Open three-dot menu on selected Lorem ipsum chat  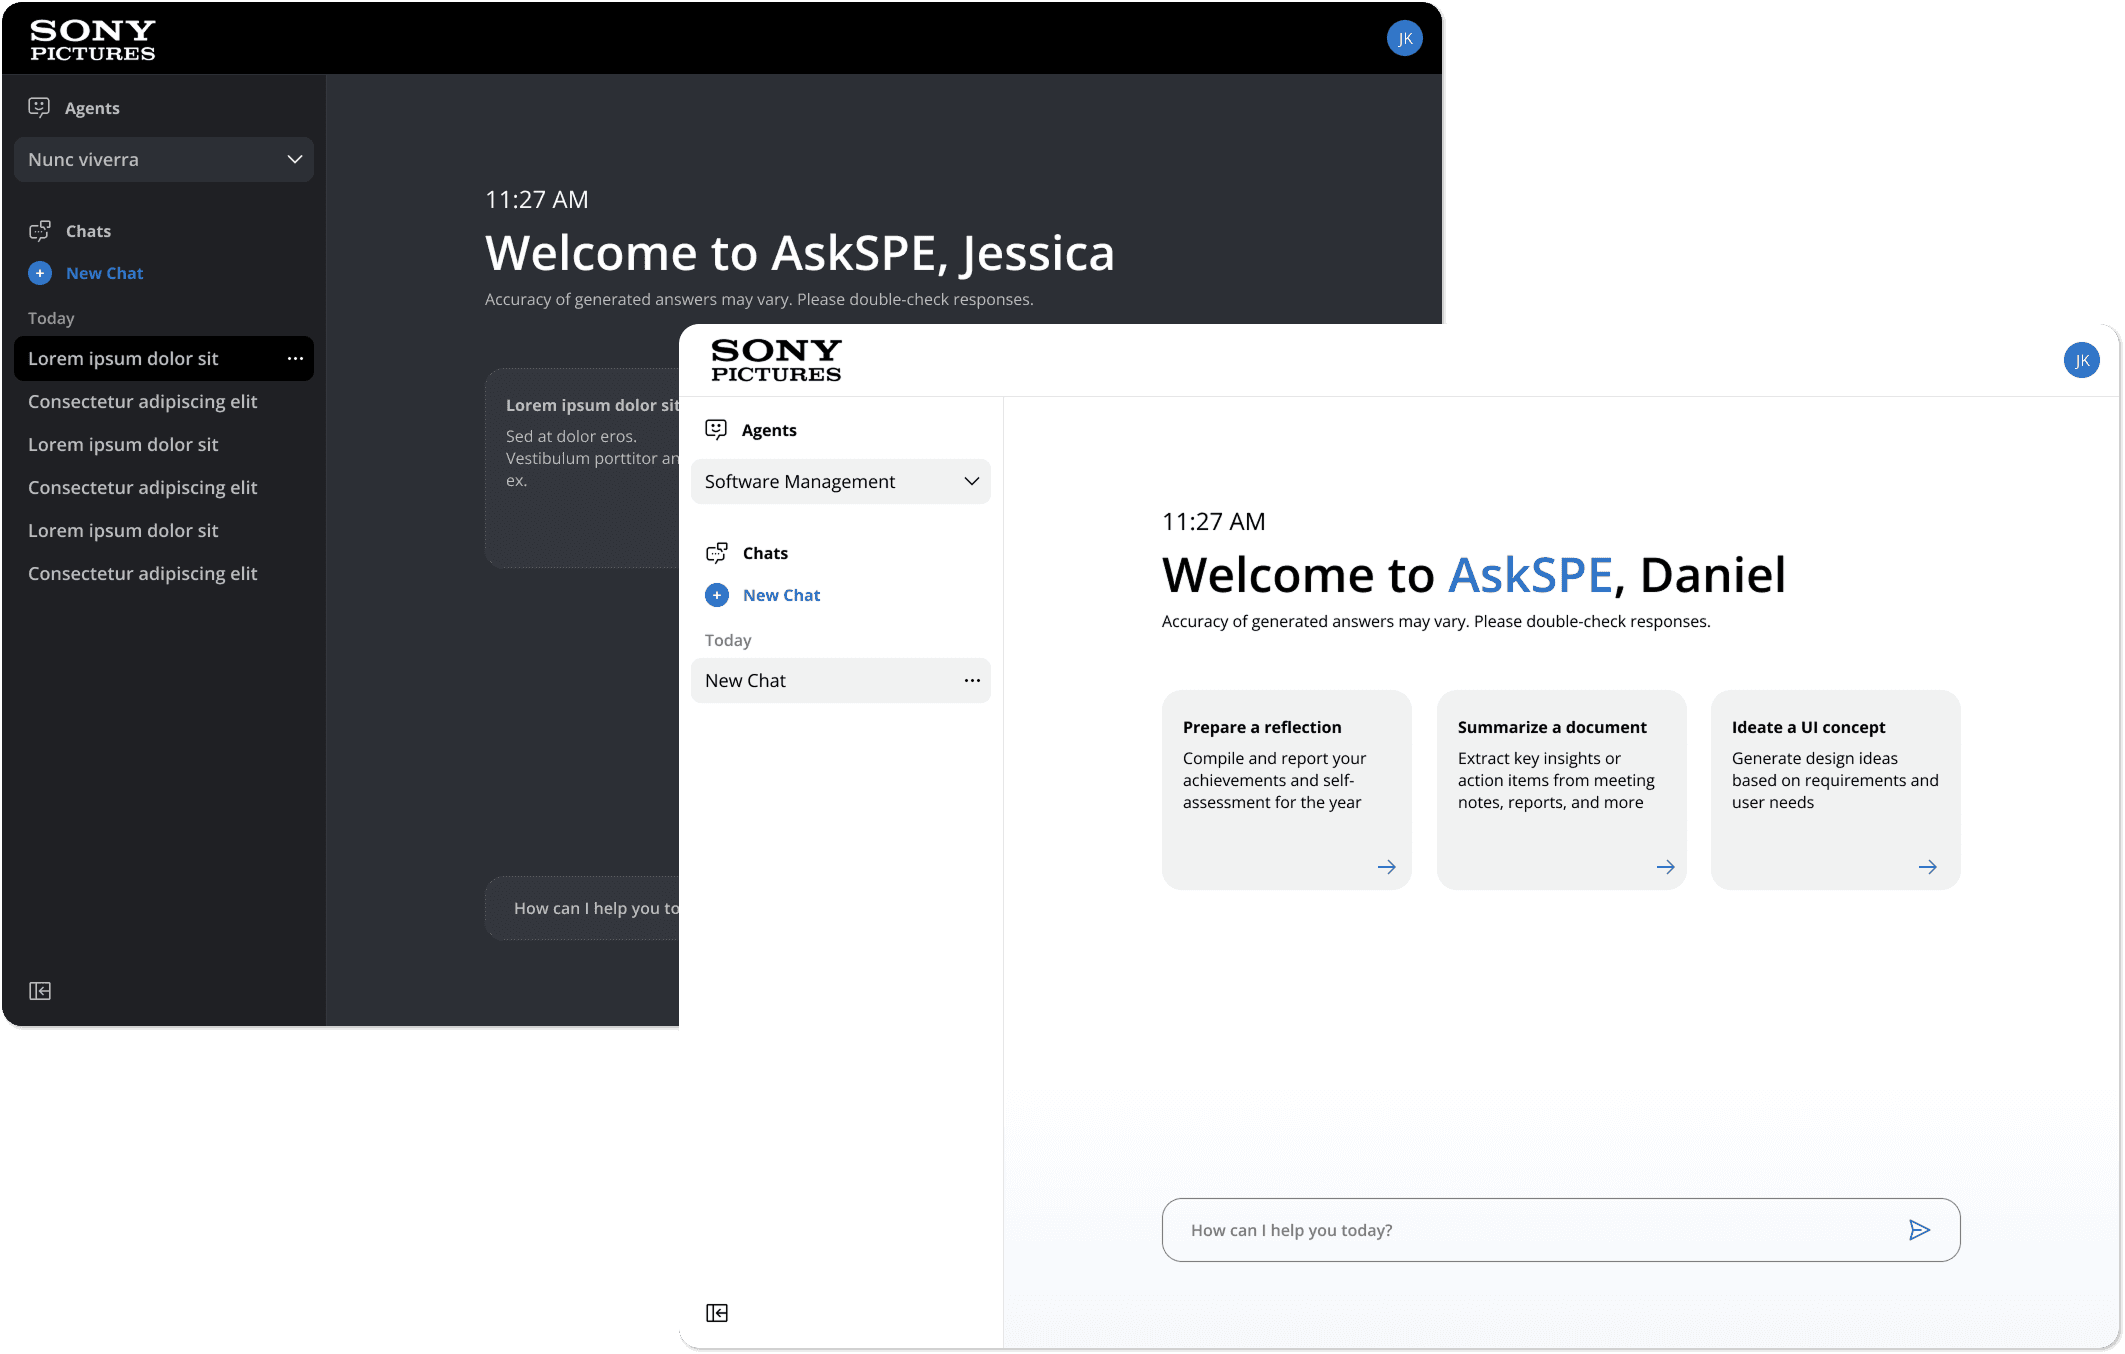[x=295, y=358]
